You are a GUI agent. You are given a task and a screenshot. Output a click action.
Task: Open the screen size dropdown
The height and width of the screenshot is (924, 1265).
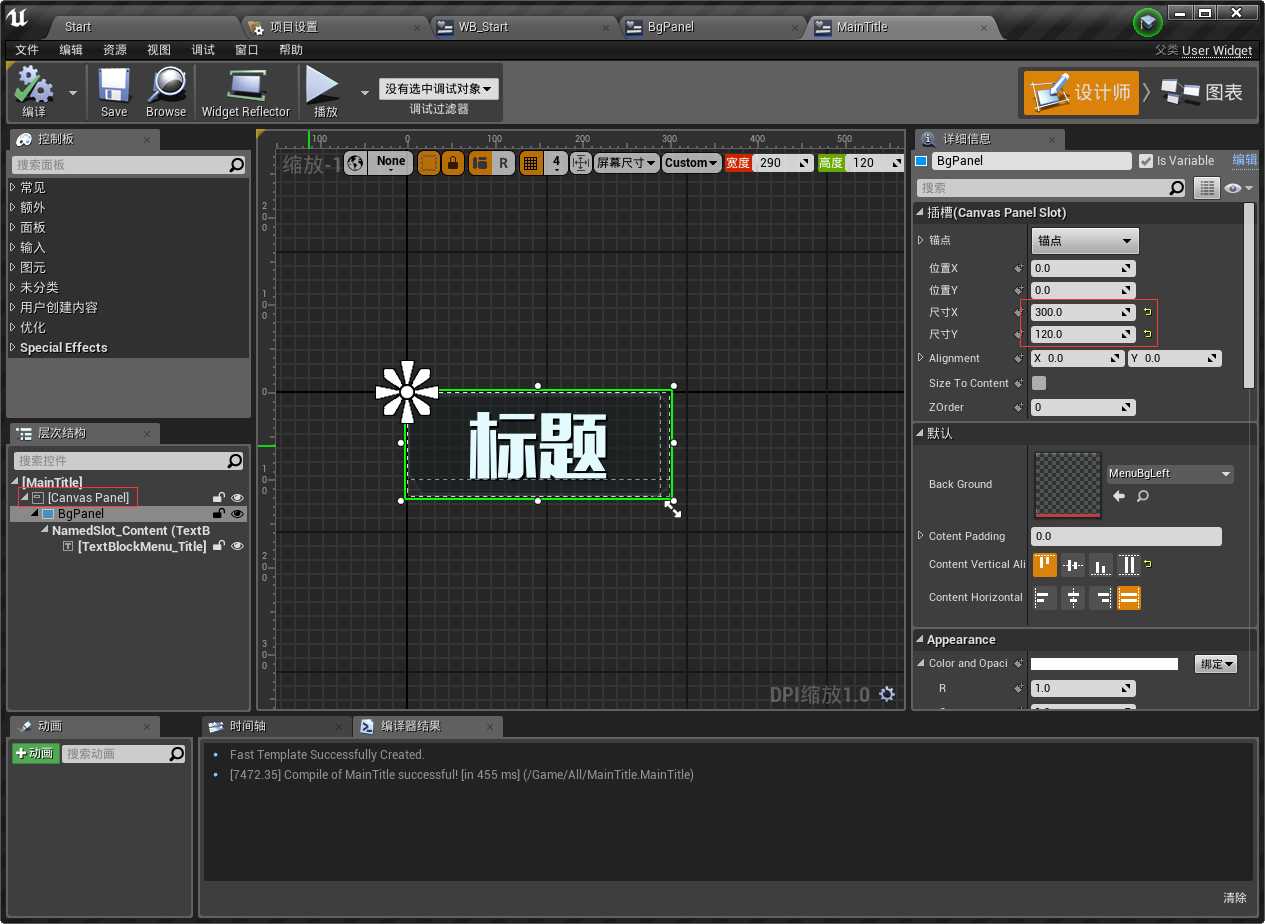[626, 162]
